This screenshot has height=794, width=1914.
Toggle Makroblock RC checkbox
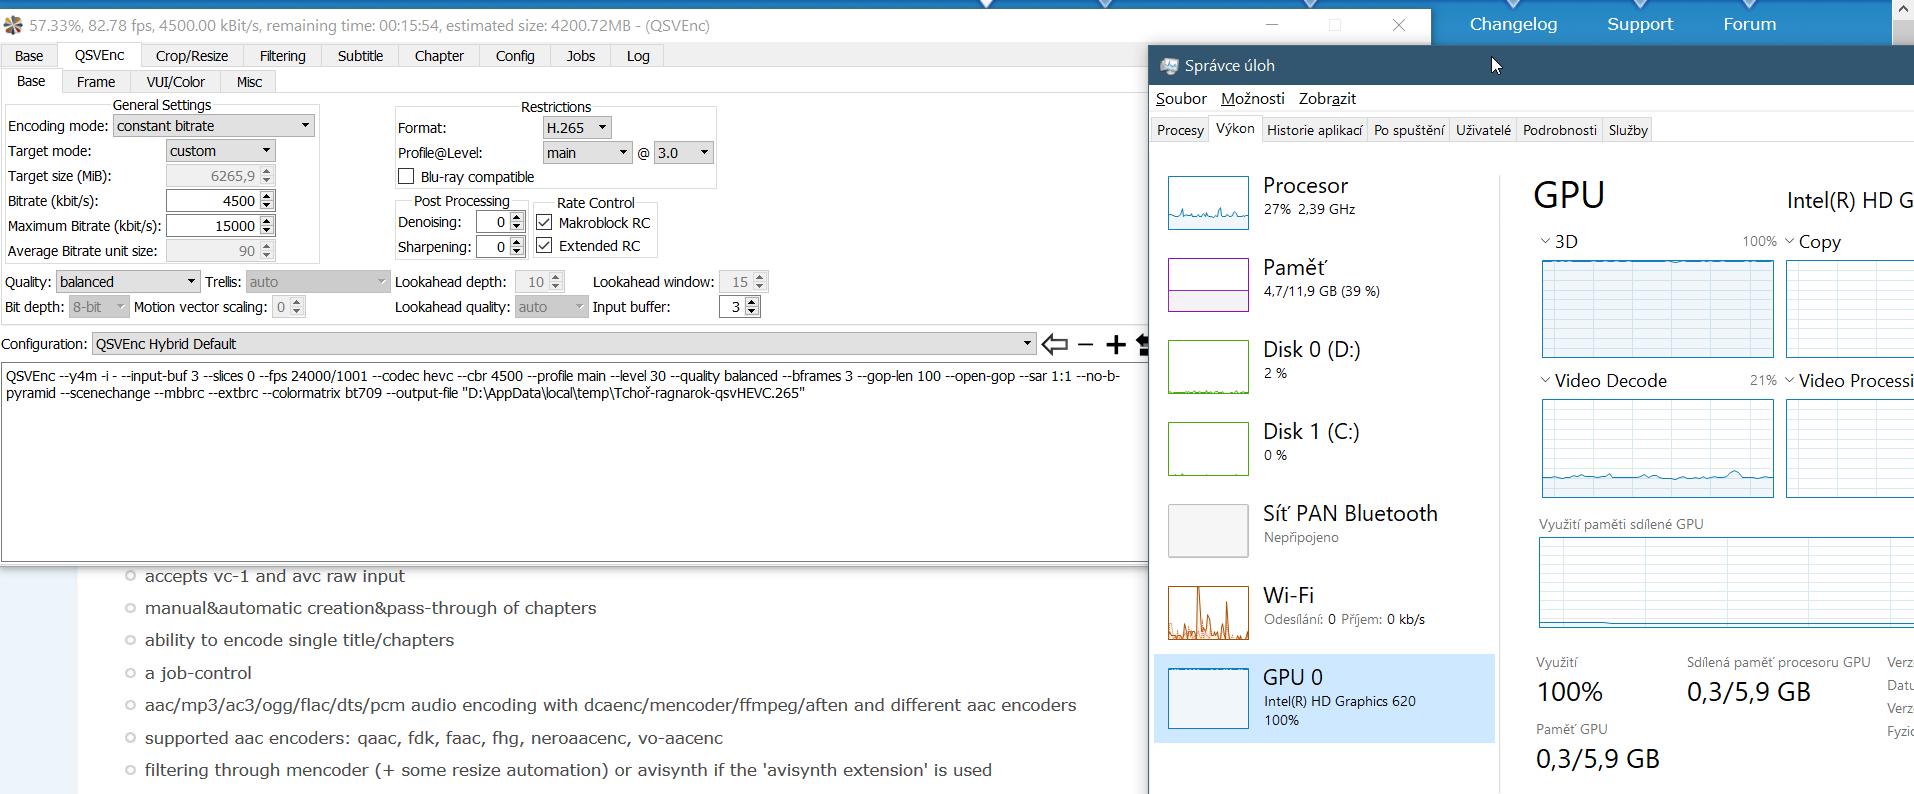(x=544, y=222)
